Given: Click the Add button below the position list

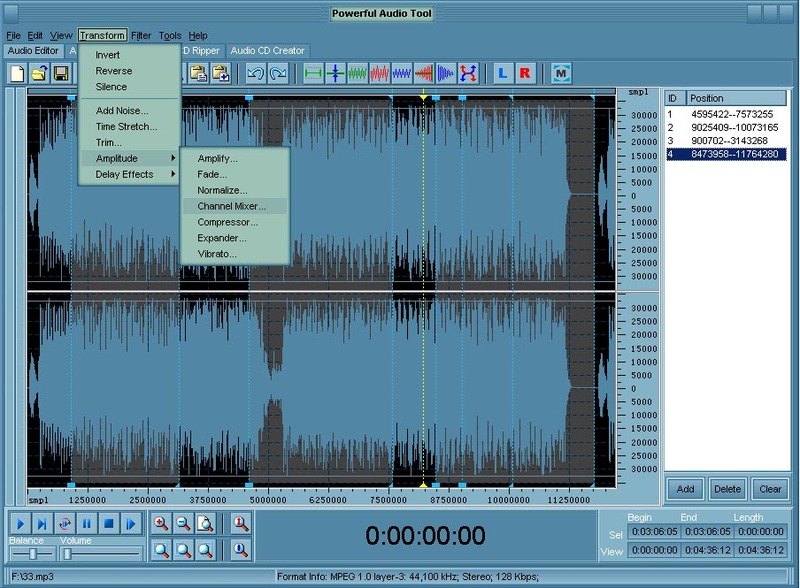Looking at the screenshot, I should coord(686,489).
